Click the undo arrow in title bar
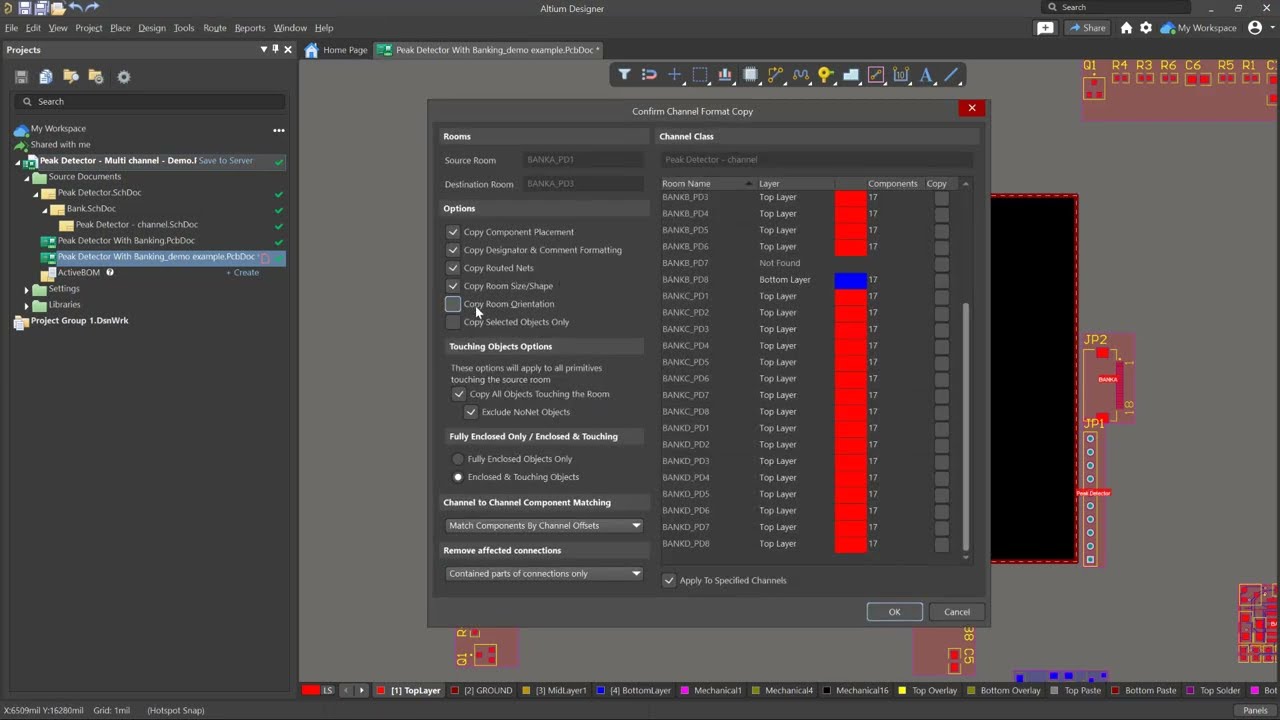 [x=75, y=8]
